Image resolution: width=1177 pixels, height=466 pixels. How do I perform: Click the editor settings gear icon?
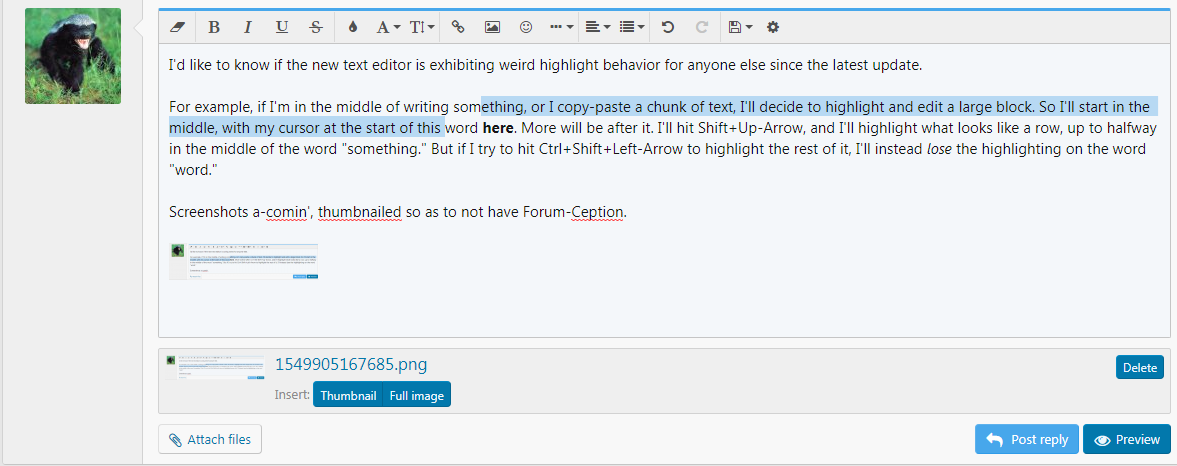(x=772, y=27)
